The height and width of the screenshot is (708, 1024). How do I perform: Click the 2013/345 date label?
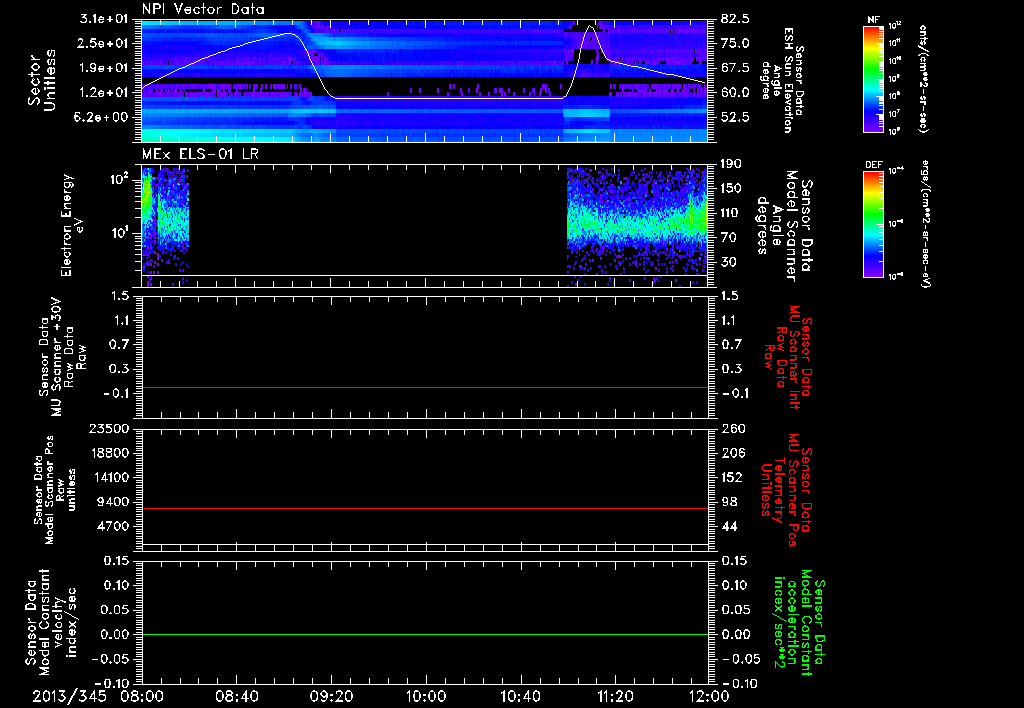69,696
